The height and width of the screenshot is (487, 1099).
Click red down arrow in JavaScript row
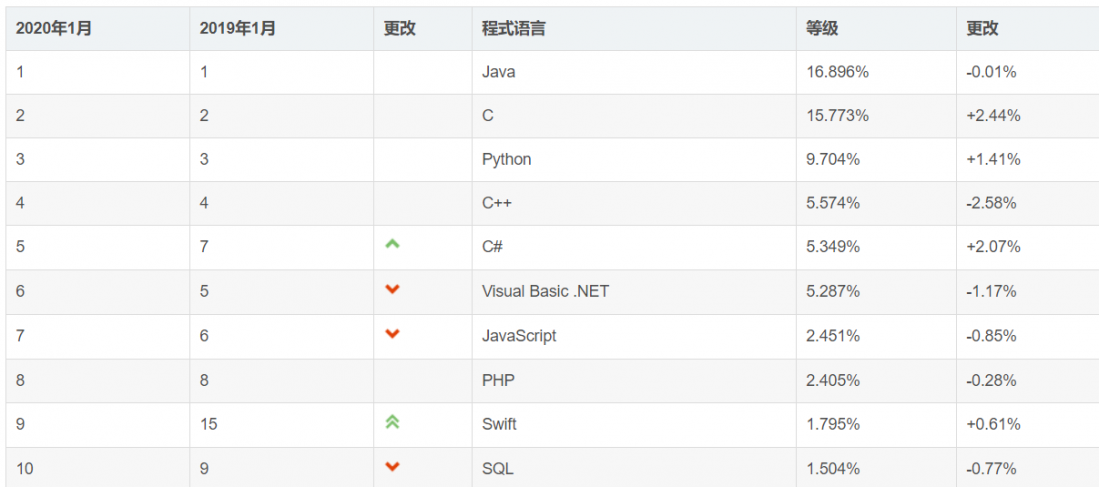(x=392, y=333)
